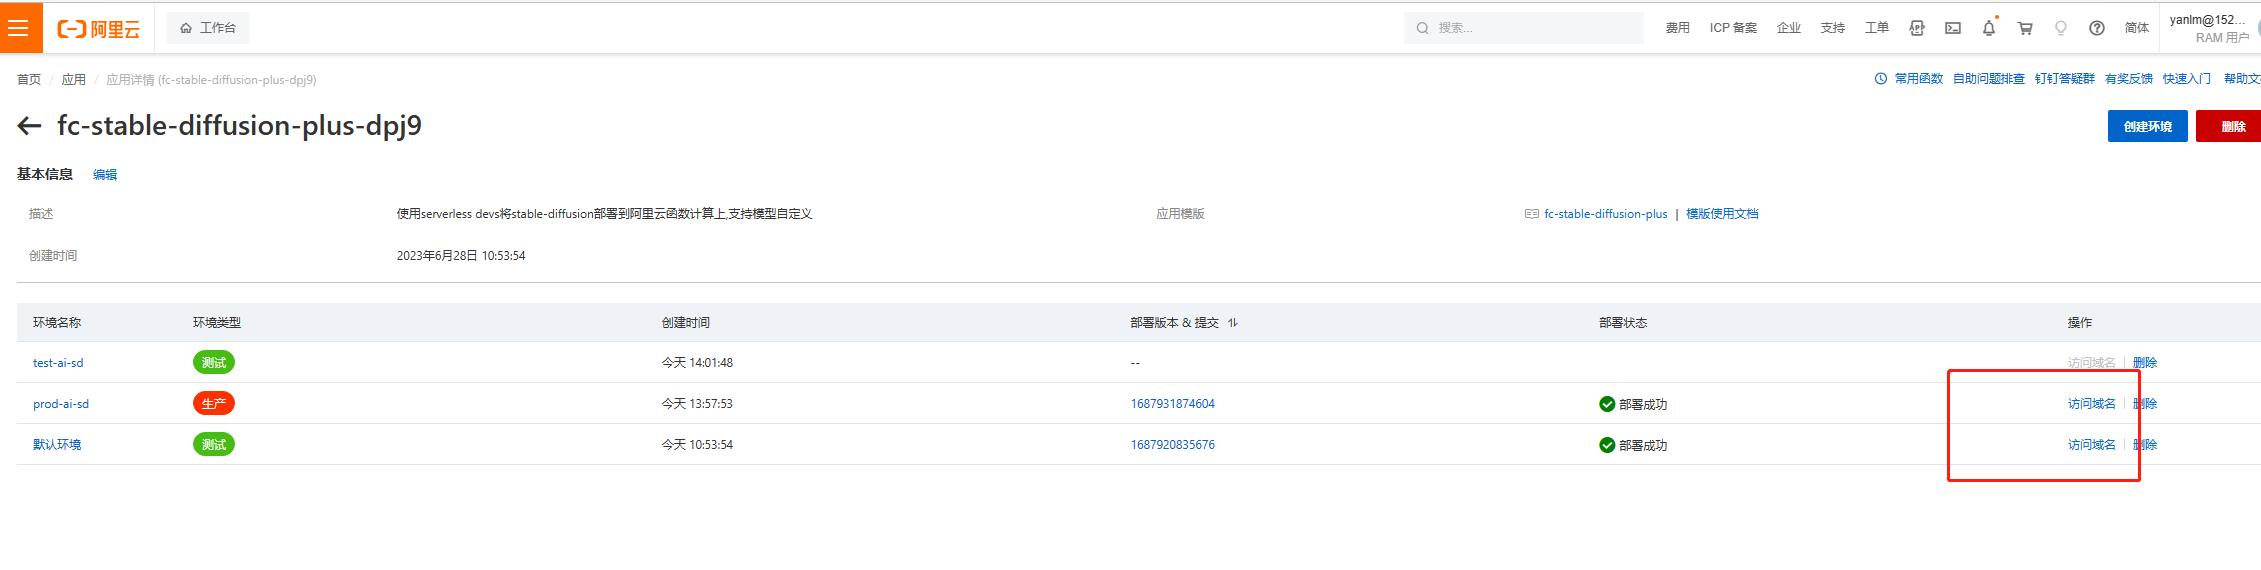Click creation date 2023年6月28日 10:53:54
This screenshot has height=570, width=2261.
461,256
